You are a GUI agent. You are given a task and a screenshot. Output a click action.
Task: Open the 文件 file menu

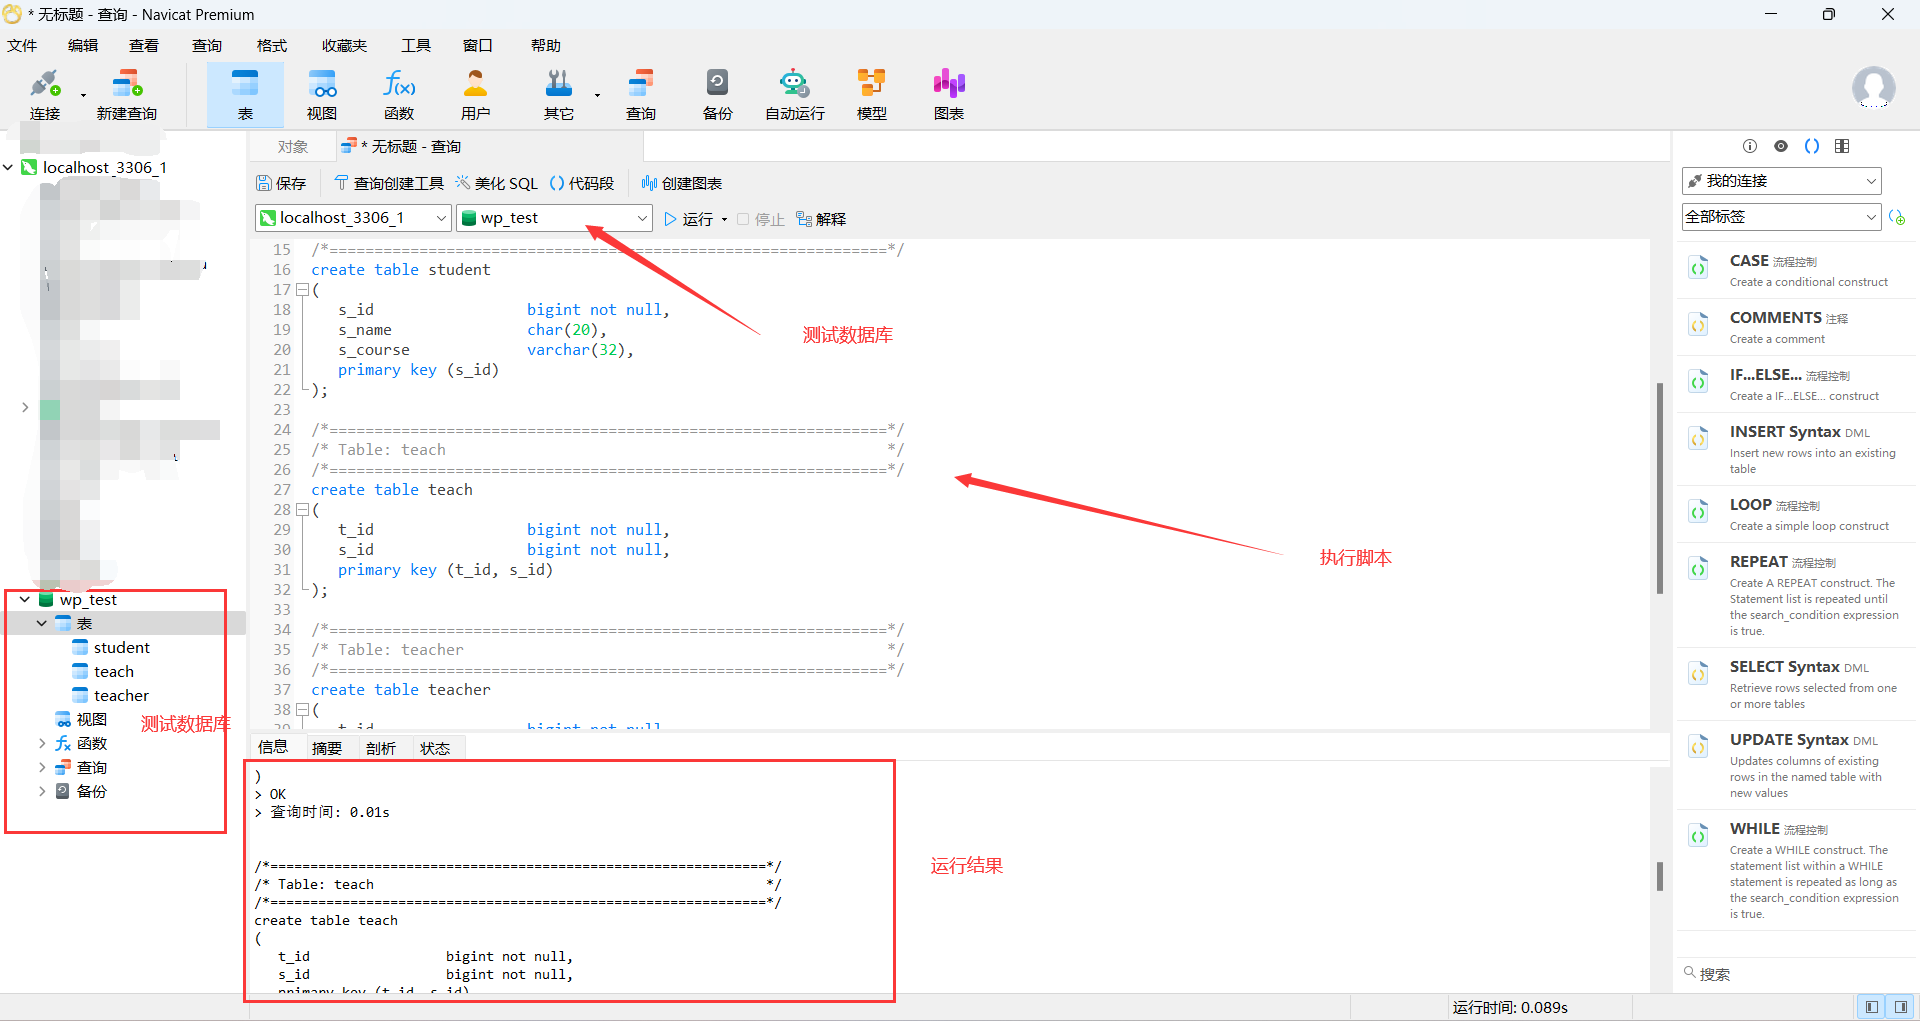pos(22,46)
